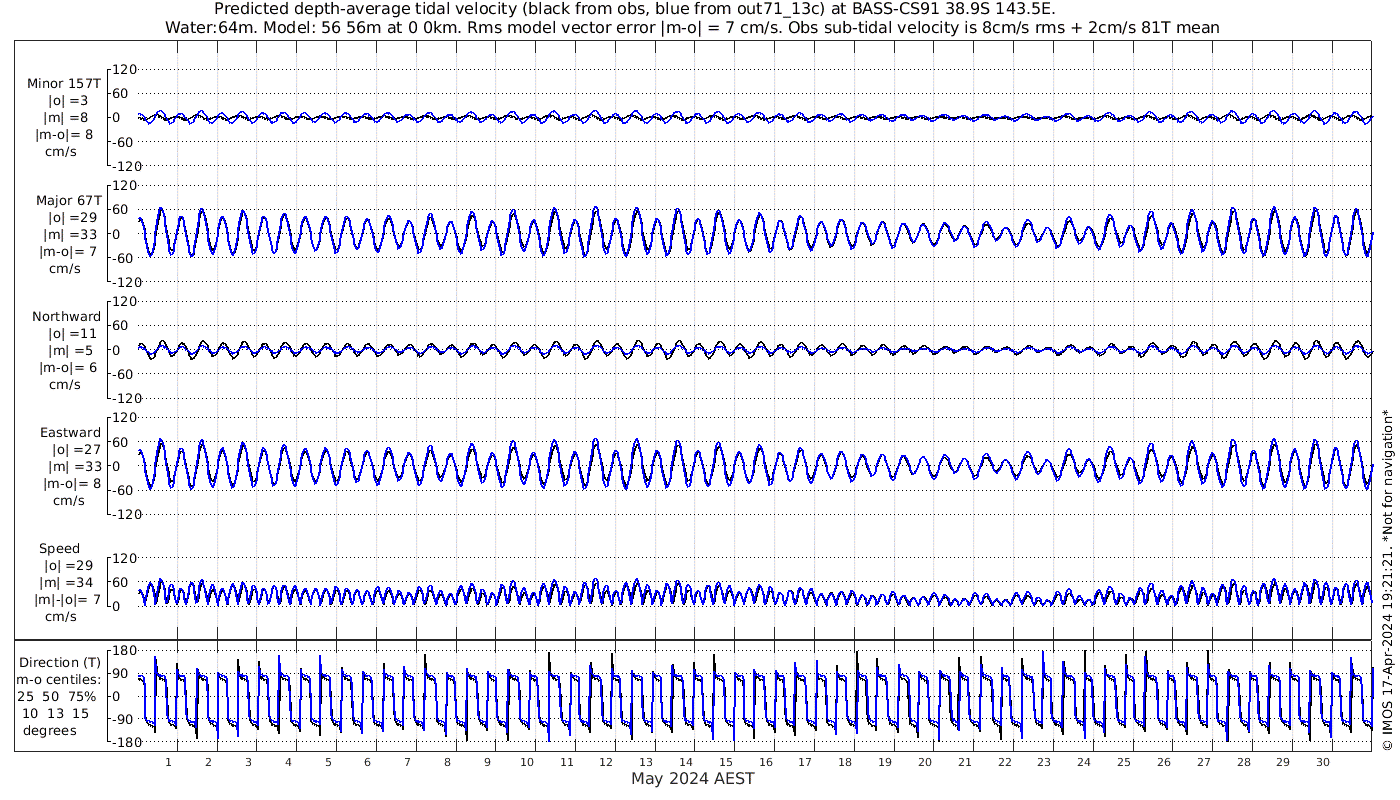Screen dimensions: 1400x800
Task: Click day '15' on the date axis
Action: click(725, 762)
